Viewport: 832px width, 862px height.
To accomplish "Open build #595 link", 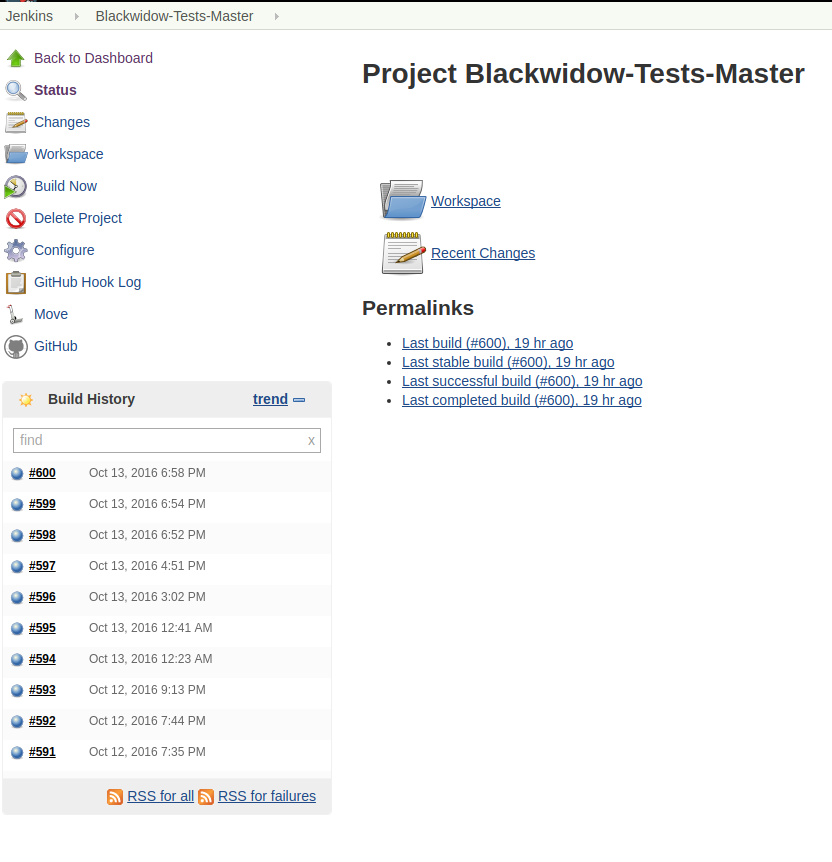I will click(x=42, y=628).
